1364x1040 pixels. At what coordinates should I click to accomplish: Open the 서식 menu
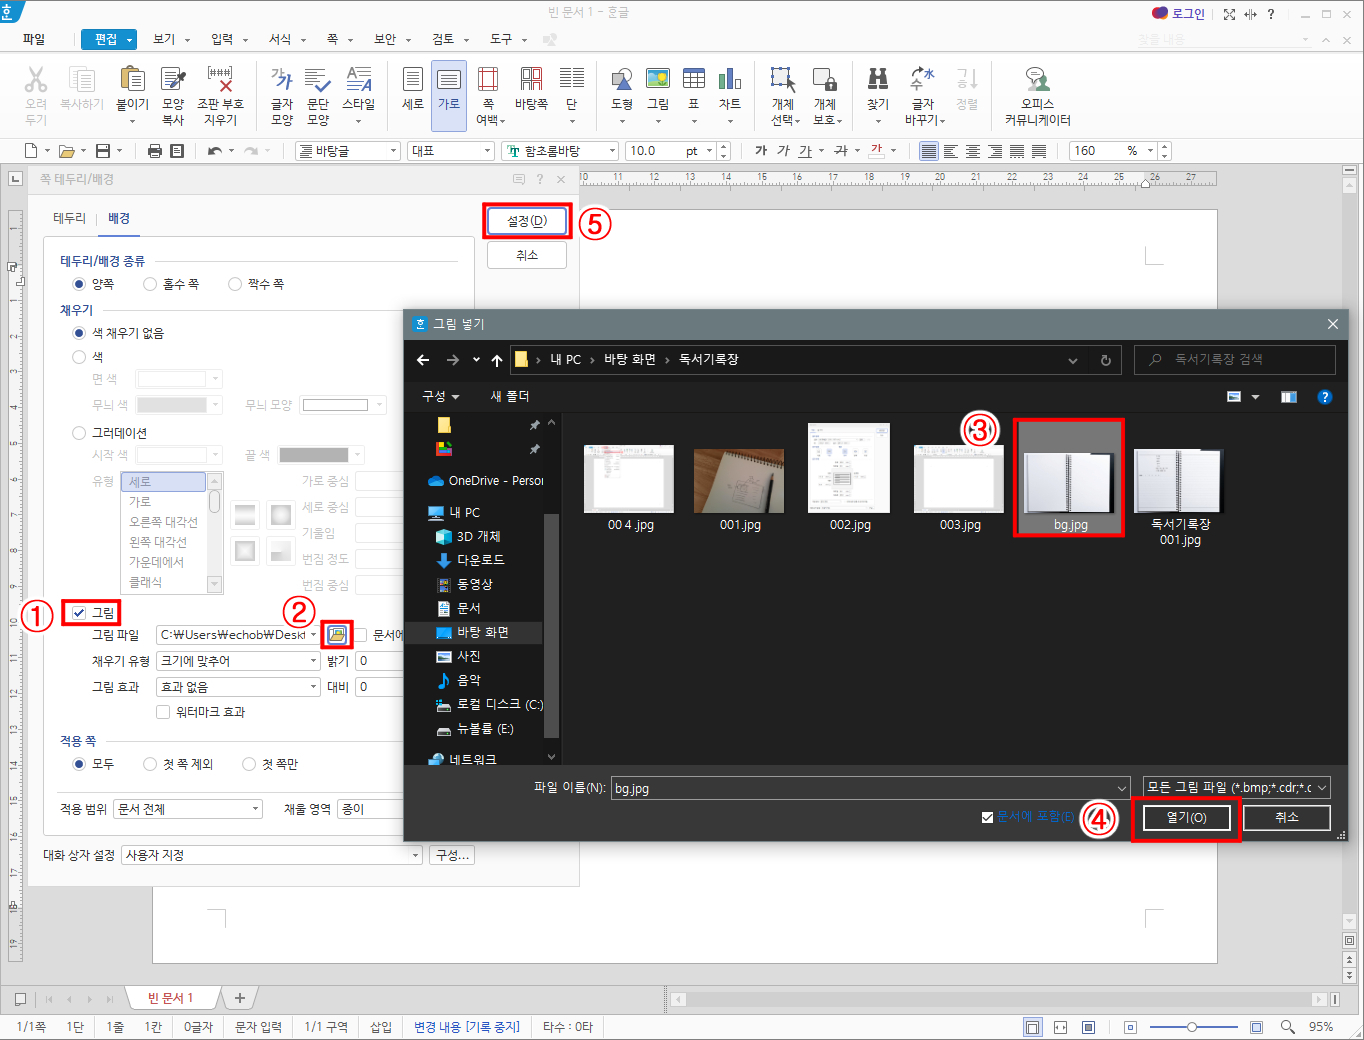point(285,39)
